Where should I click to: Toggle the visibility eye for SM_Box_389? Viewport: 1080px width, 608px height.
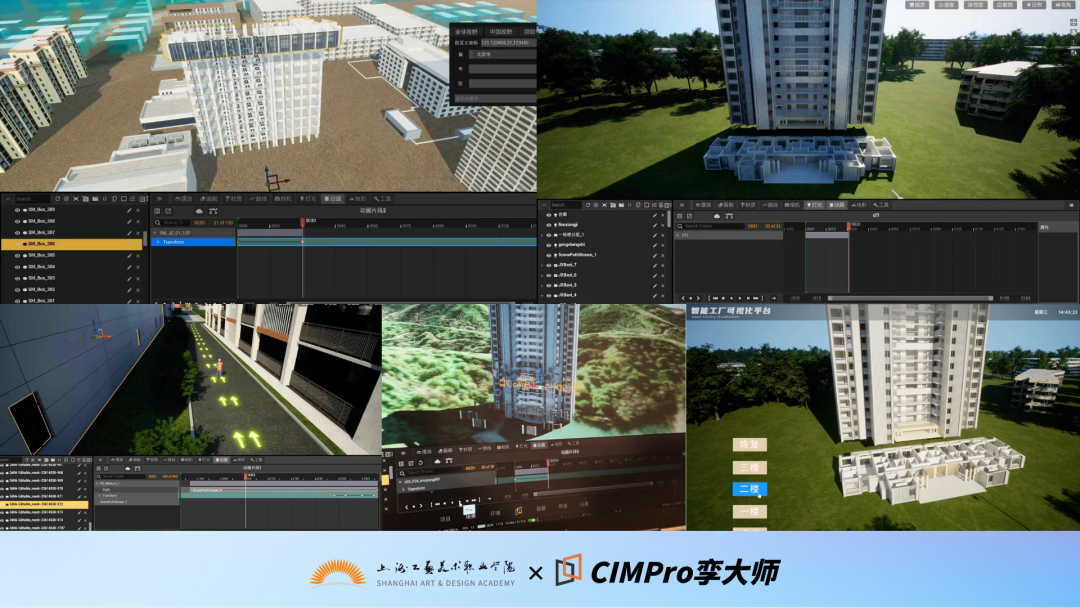(x=17, y=210)
